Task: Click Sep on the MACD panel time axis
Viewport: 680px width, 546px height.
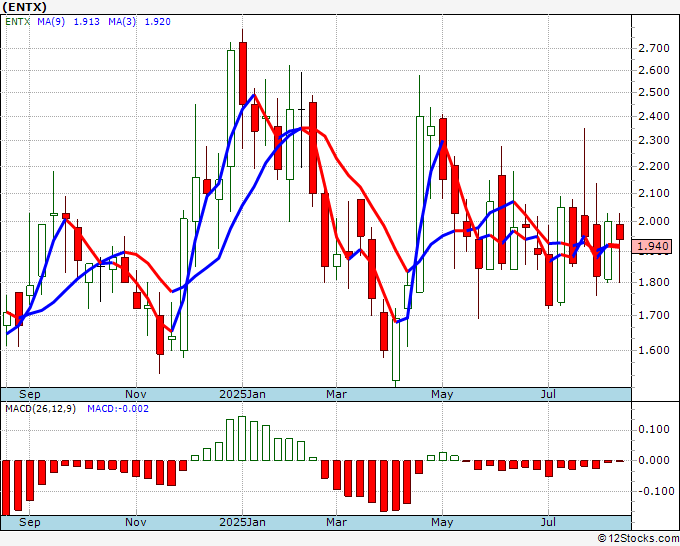Action: pos(29,522)
